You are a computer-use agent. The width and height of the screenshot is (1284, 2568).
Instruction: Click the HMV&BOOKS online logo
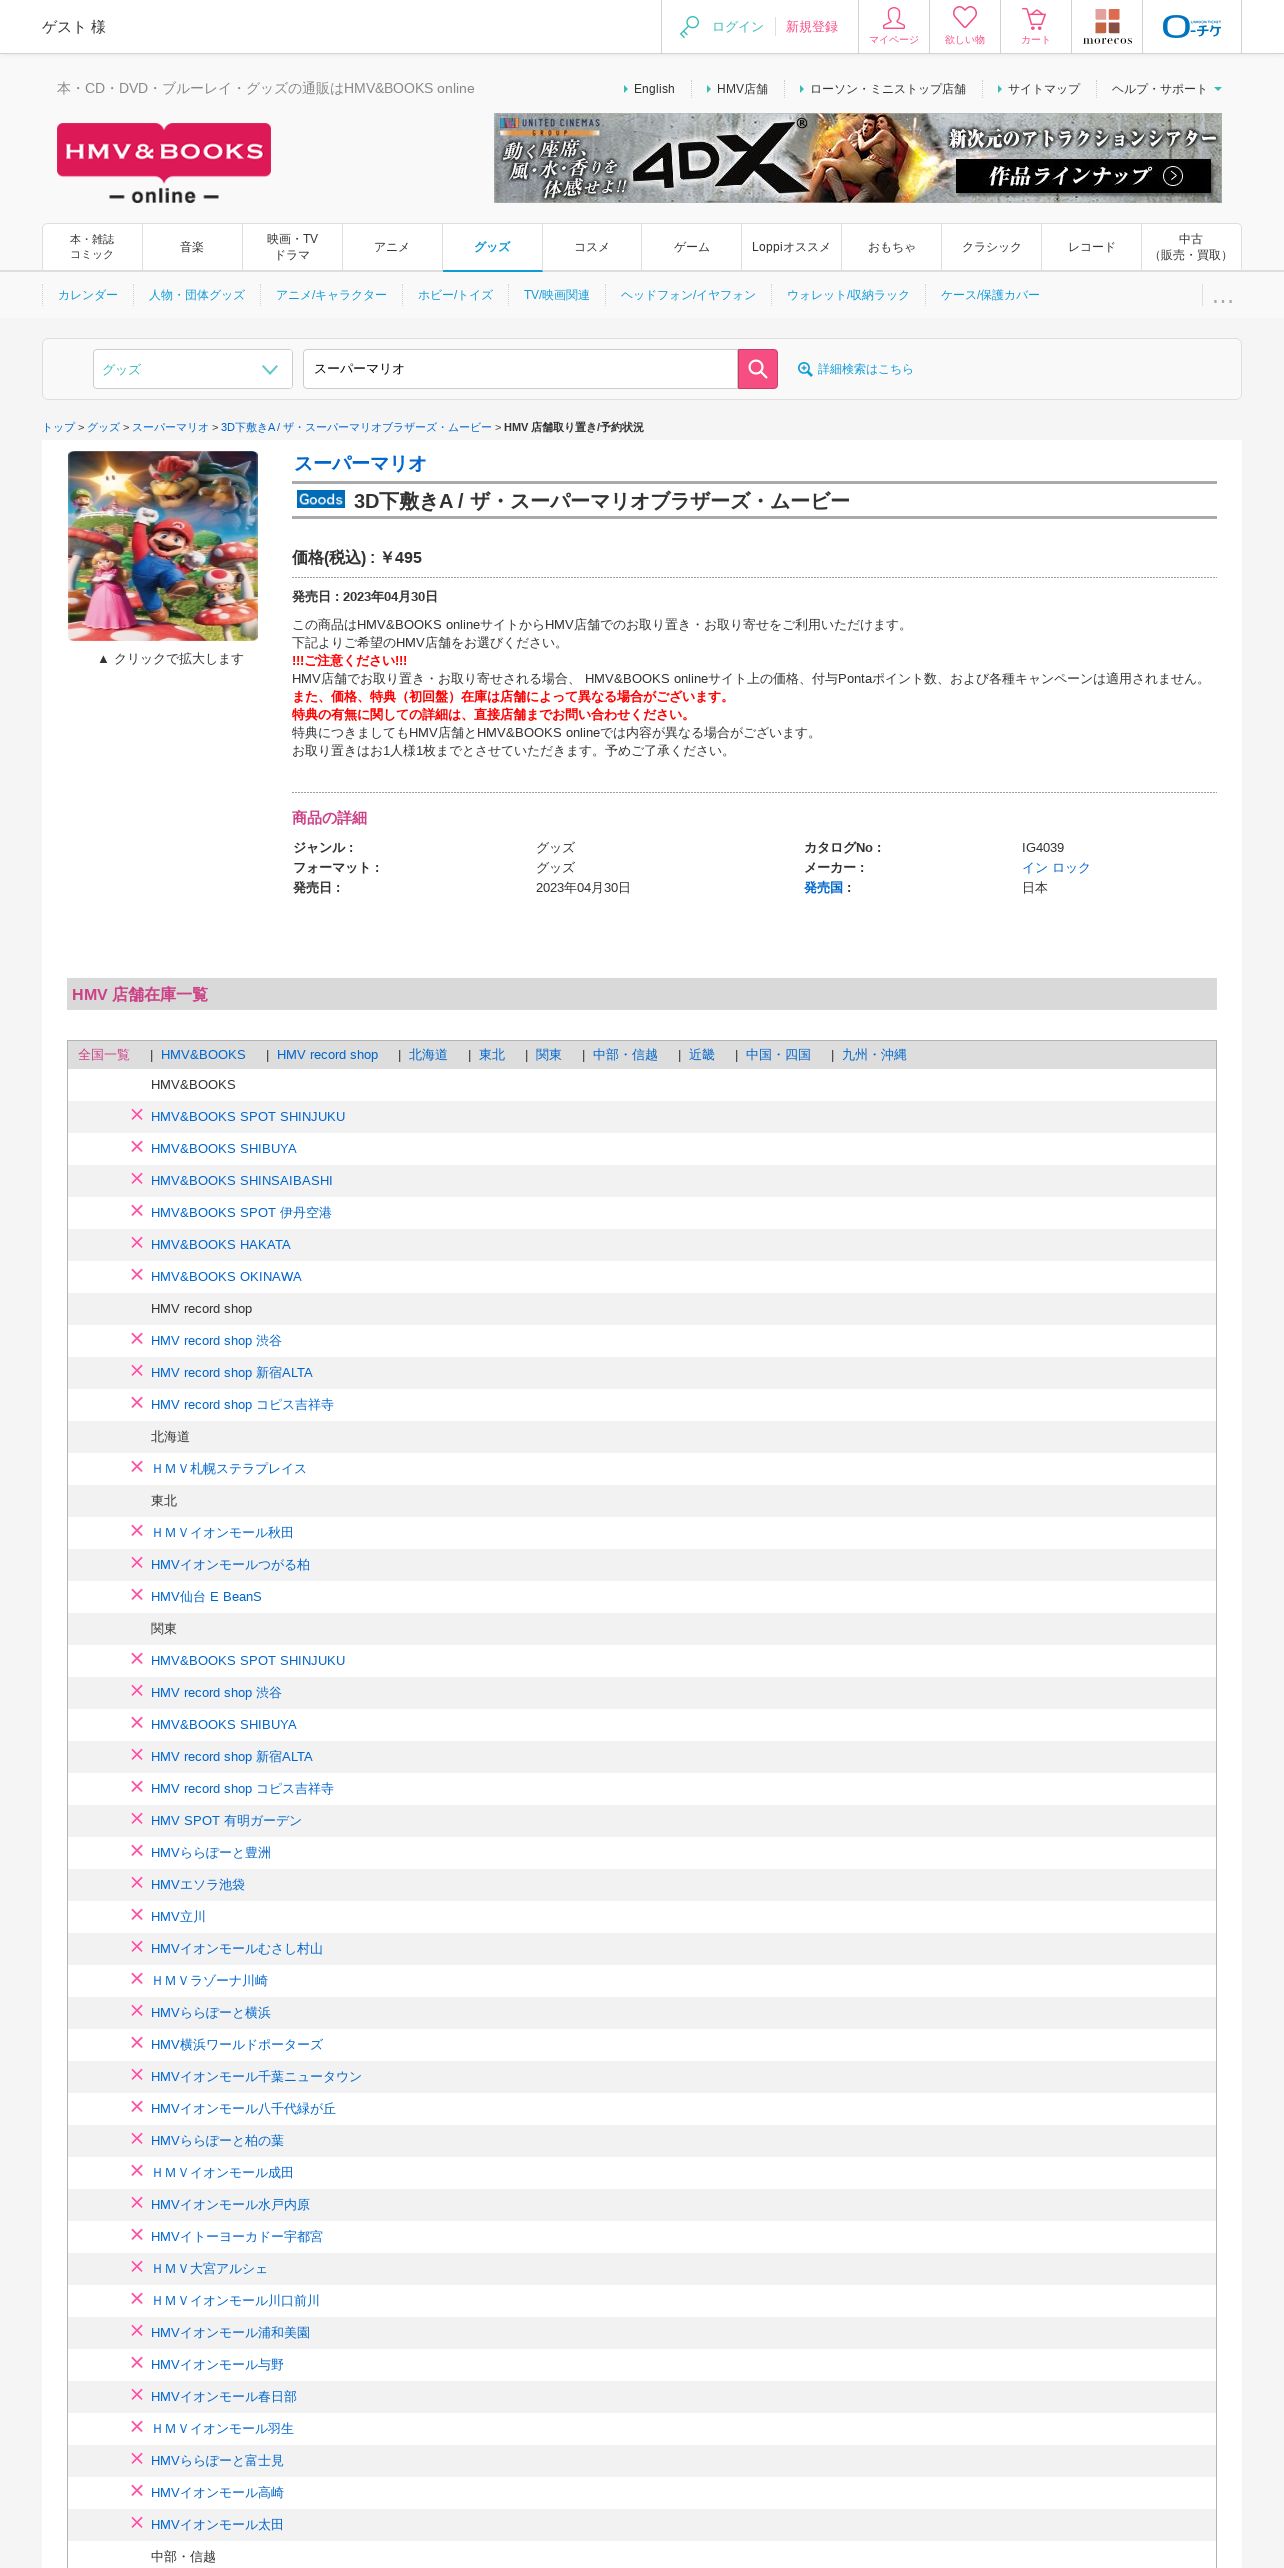(164, 164)
